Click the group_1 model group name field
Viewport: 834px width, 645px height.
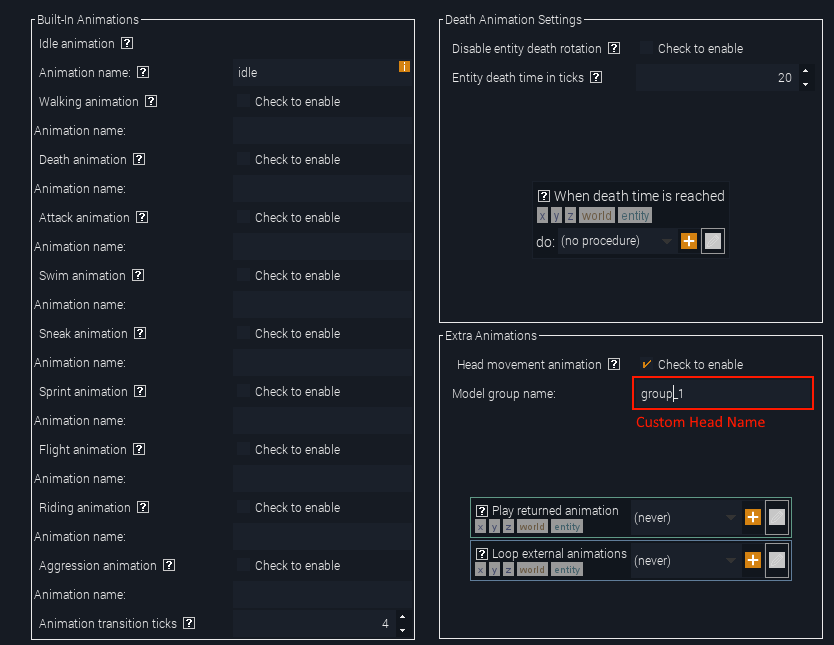[722, 393]
